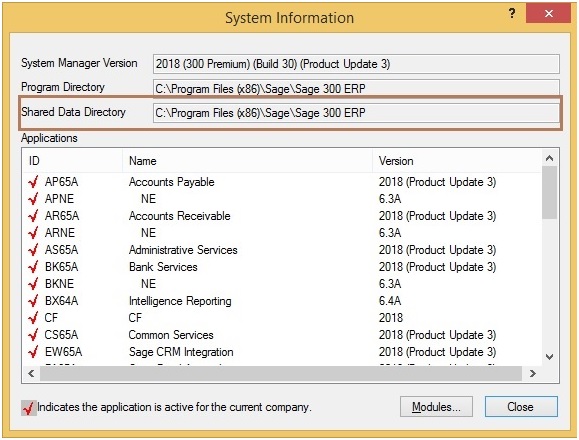
Task: Select the APNE row ID
Action: click(x=59, y=199)
